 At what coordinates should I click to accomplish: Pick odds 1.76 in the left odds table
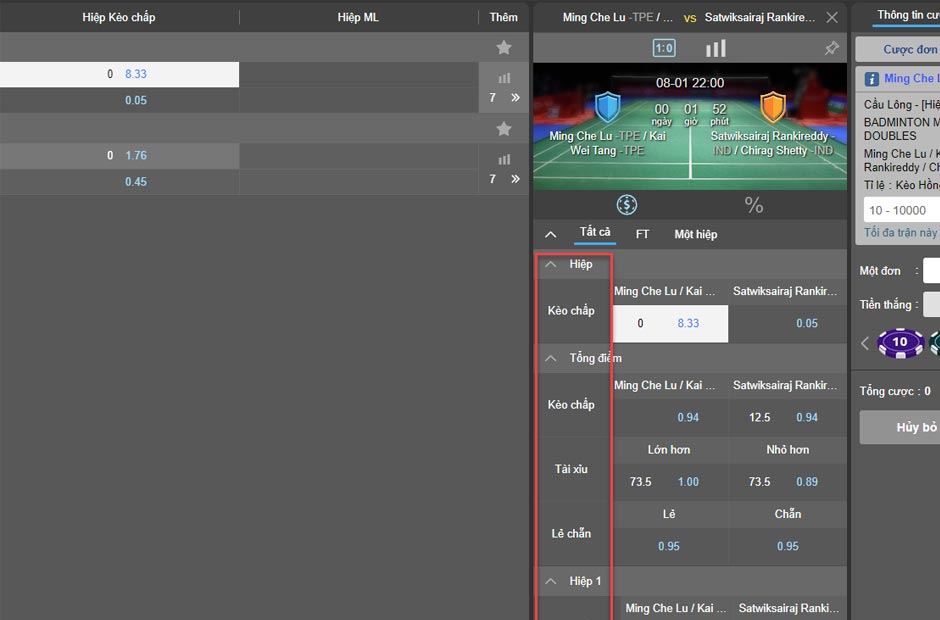click(135, 155)
